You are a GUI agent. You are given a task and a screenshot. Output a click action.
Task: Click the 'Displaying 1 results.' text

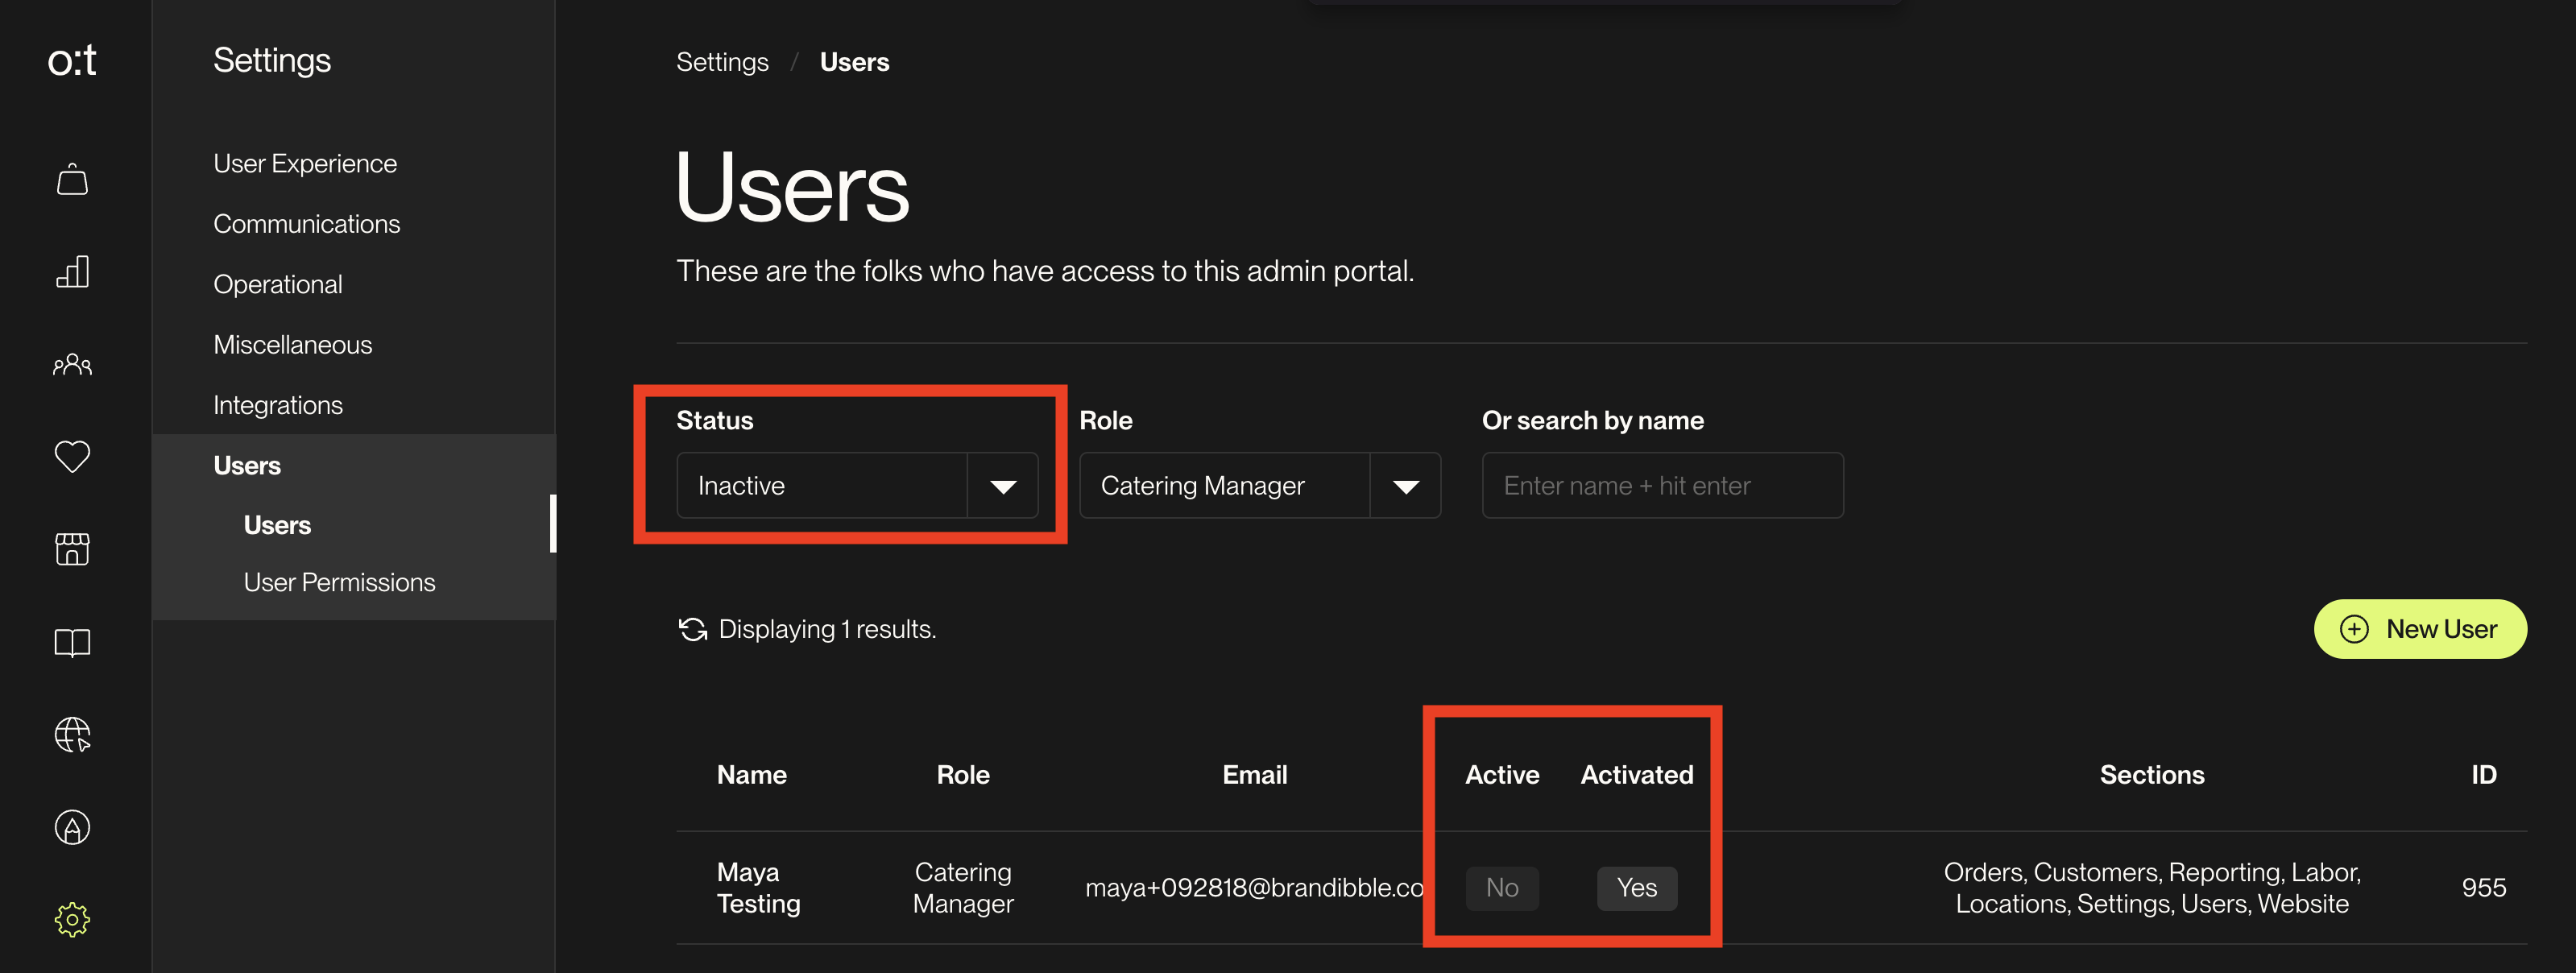[827, 629]
